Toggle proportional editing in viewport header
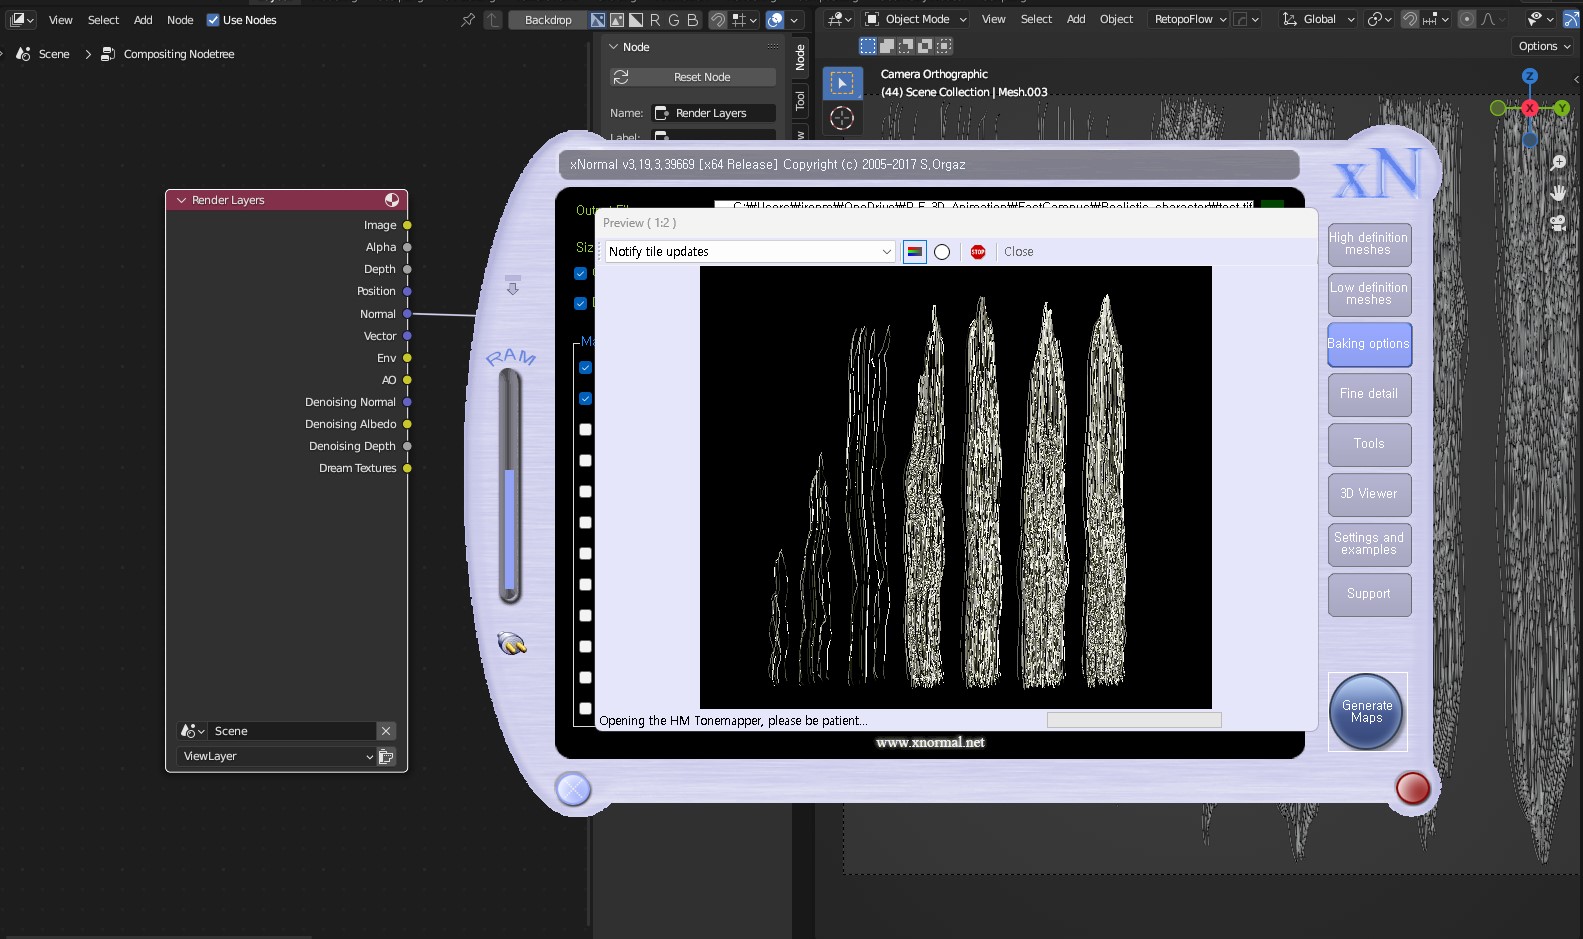The height and width of the screenshot is (939, 1583). (1467, 19)
